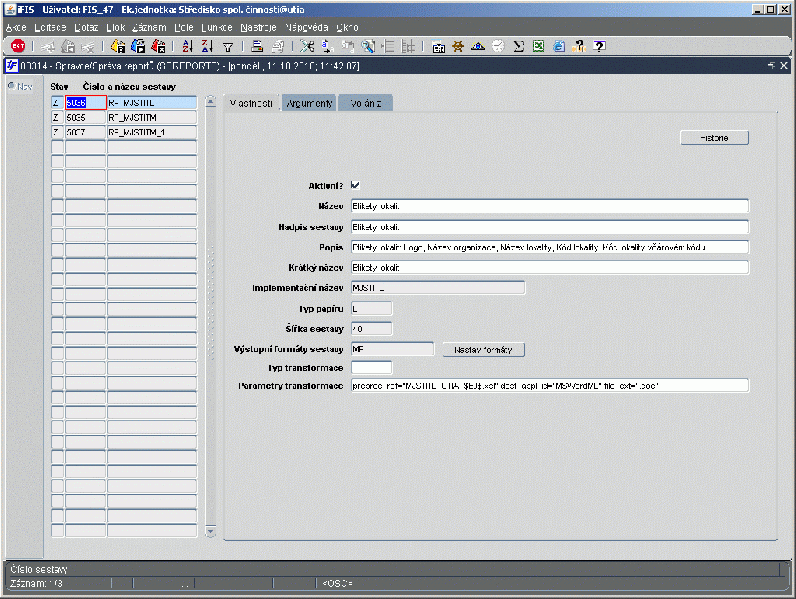Open the Dotaz menu
The width and height of the screenshot is (796, 599).
pos(86,27)
